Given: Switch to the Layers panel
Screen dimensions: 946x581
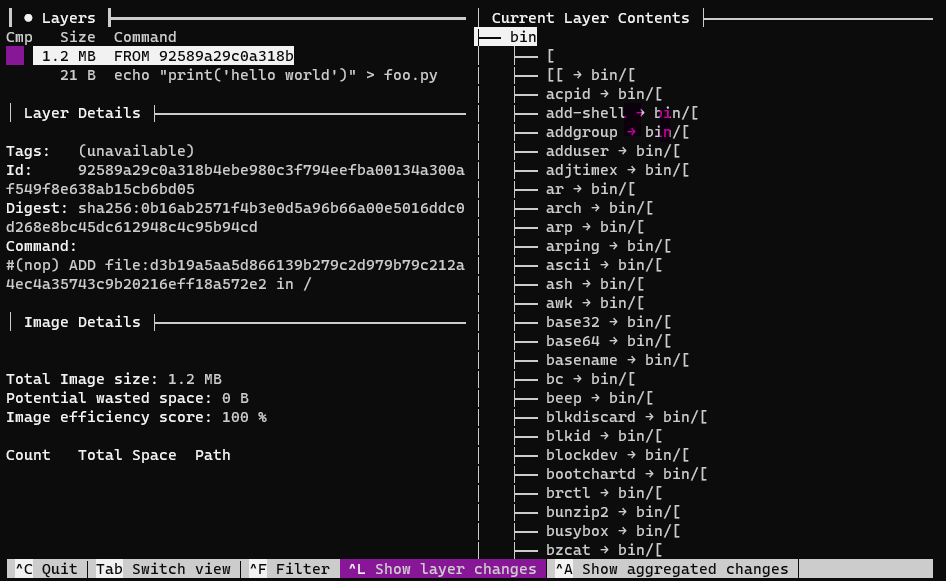Looking at the screenshot, I should pos(68,17).
